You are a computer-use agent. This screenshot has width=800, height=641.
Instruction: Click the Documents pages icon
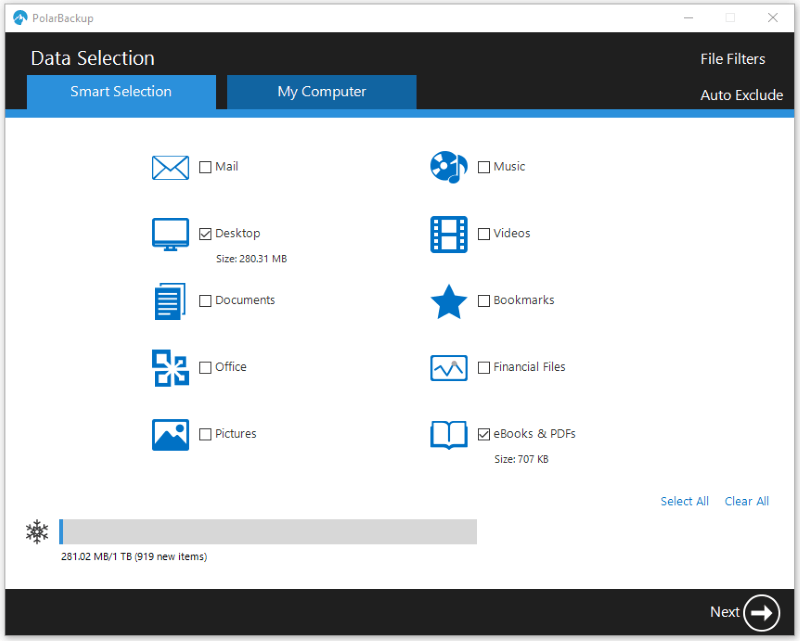[170, 301]
